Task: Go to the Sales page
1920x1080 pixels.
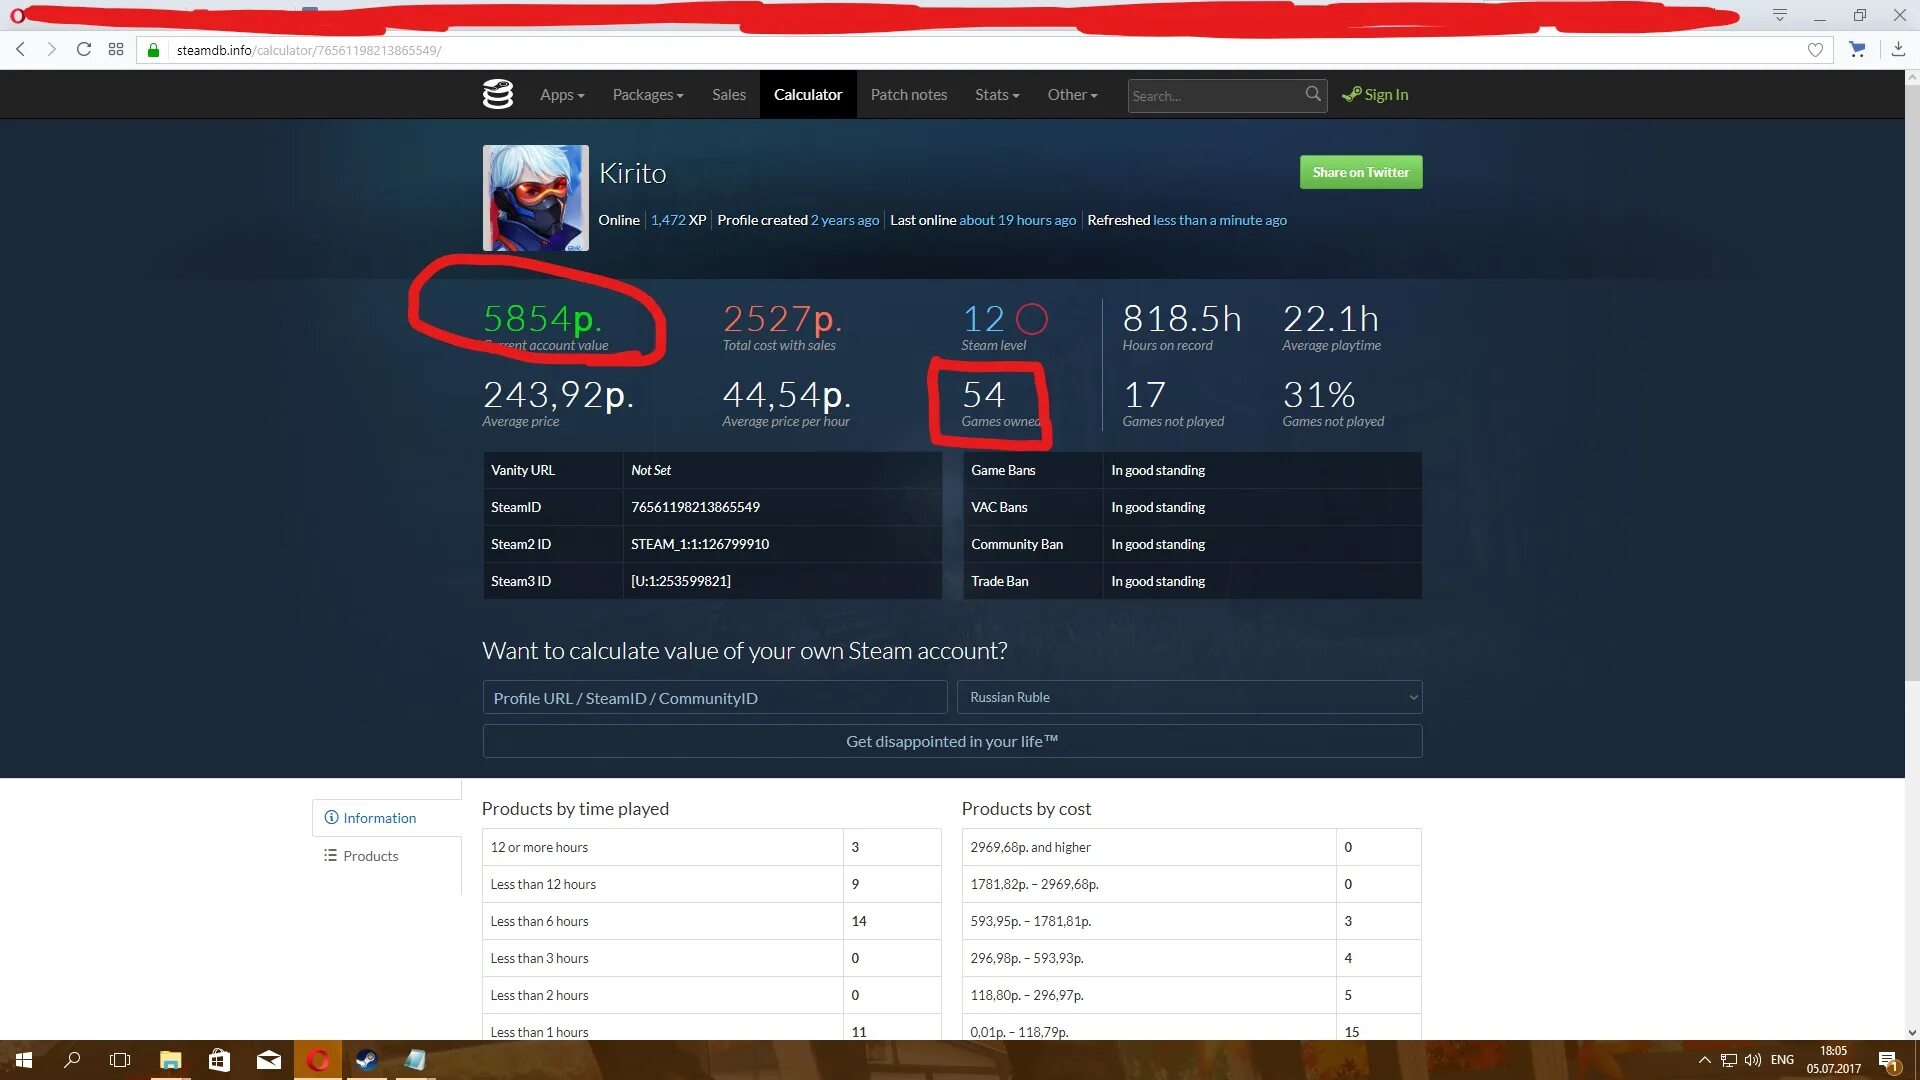Action: [729, 94]
